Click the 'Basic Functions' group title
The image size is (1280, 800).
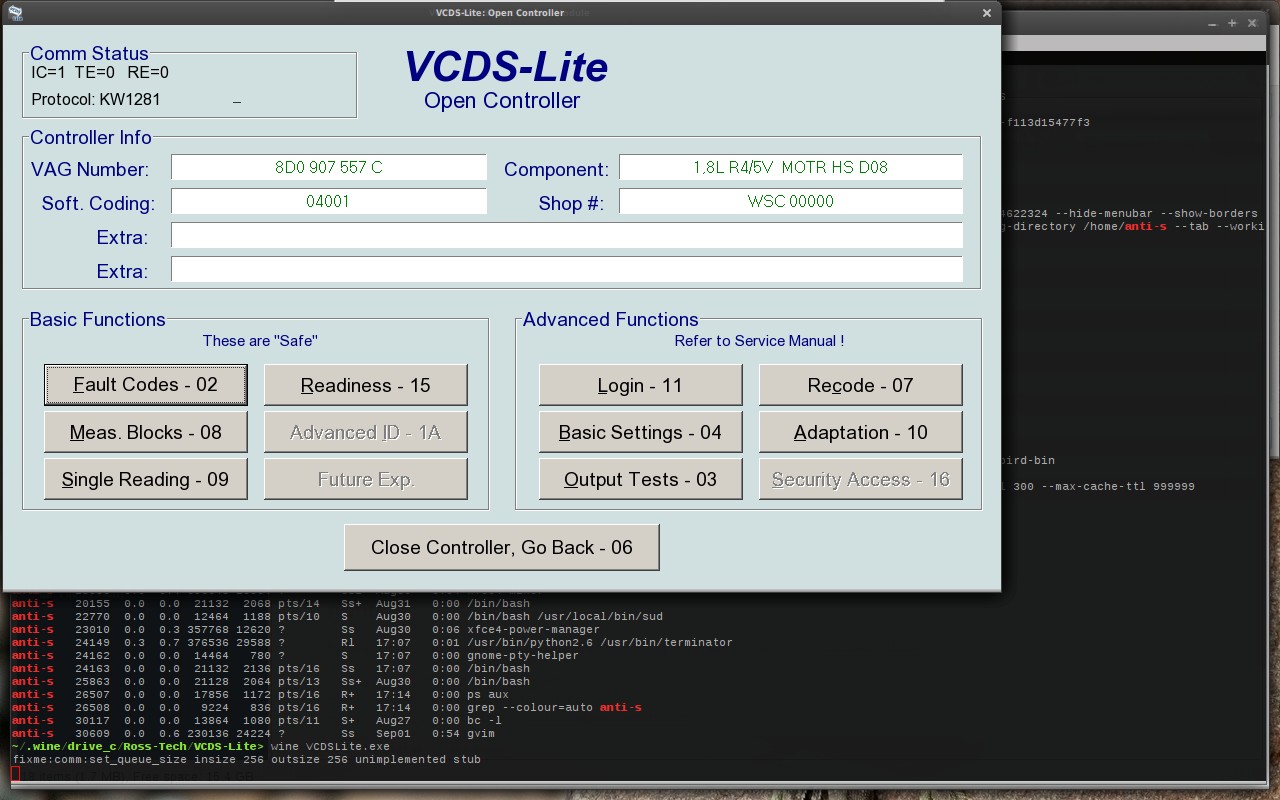[x=98, y=319]
